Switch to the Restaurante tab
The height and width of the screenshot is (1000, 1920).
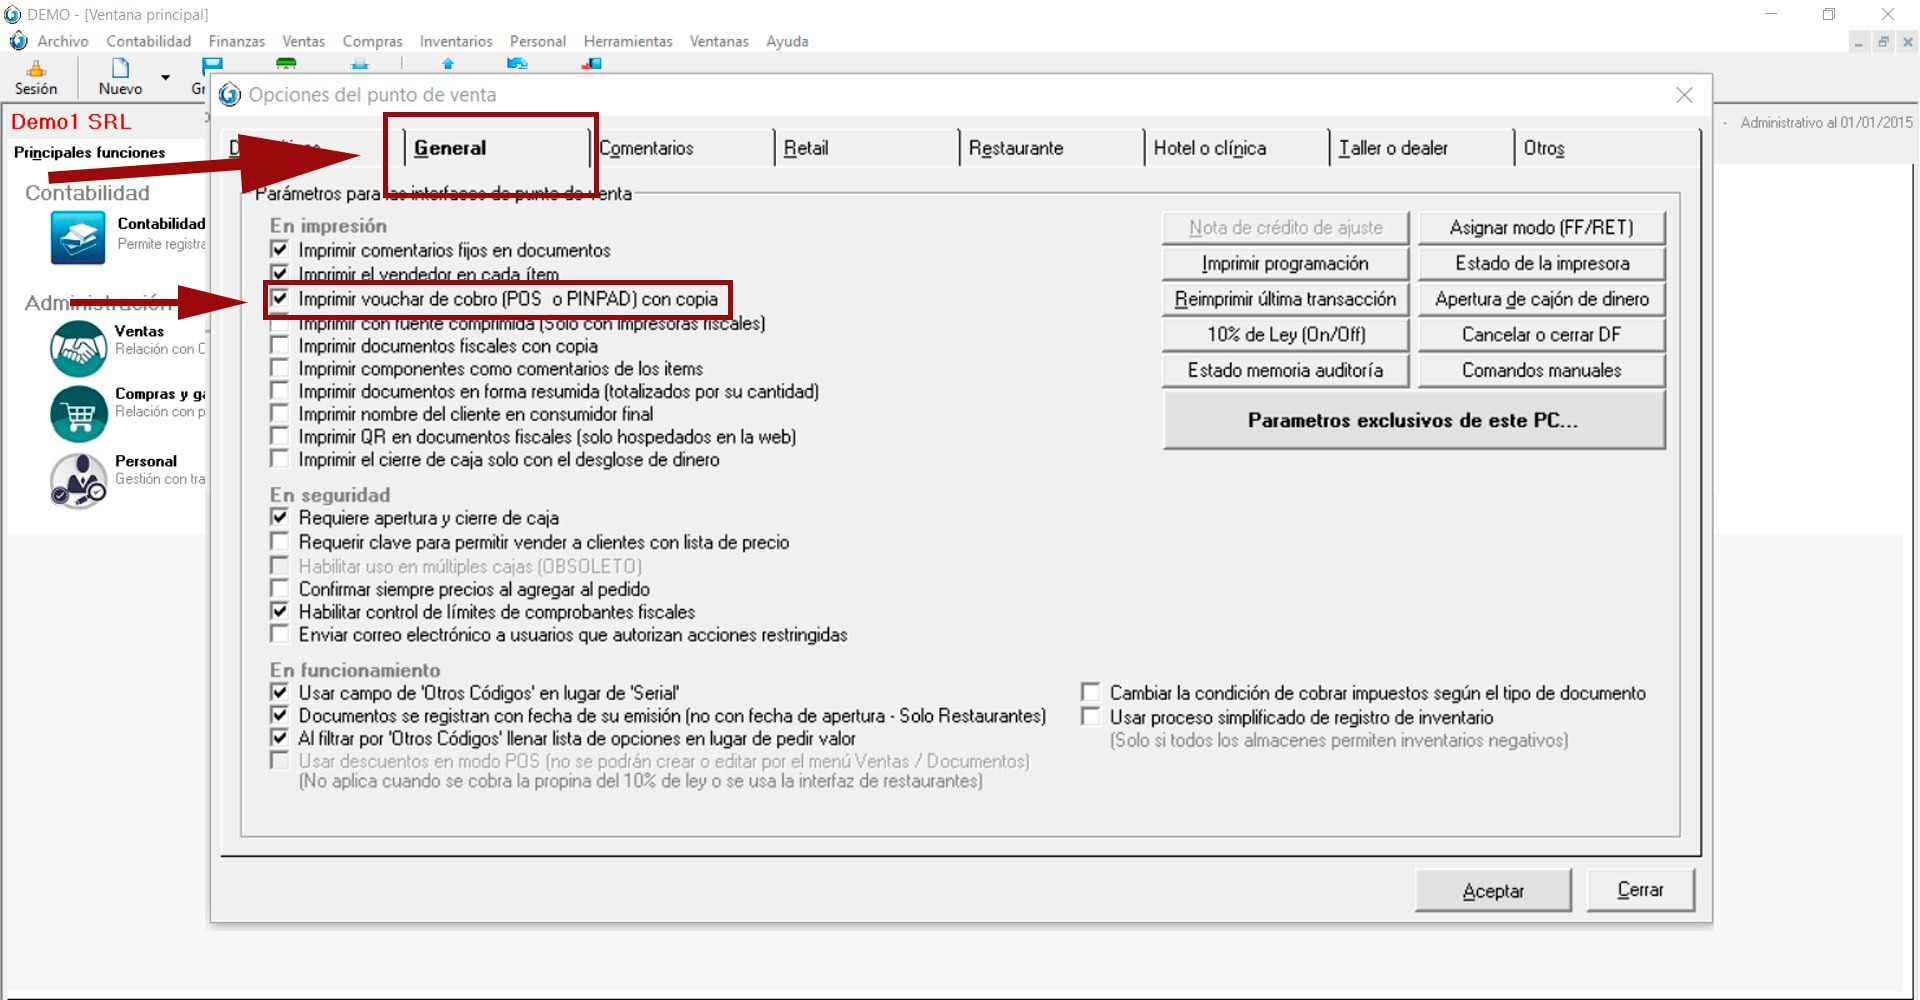[1015, 148]
